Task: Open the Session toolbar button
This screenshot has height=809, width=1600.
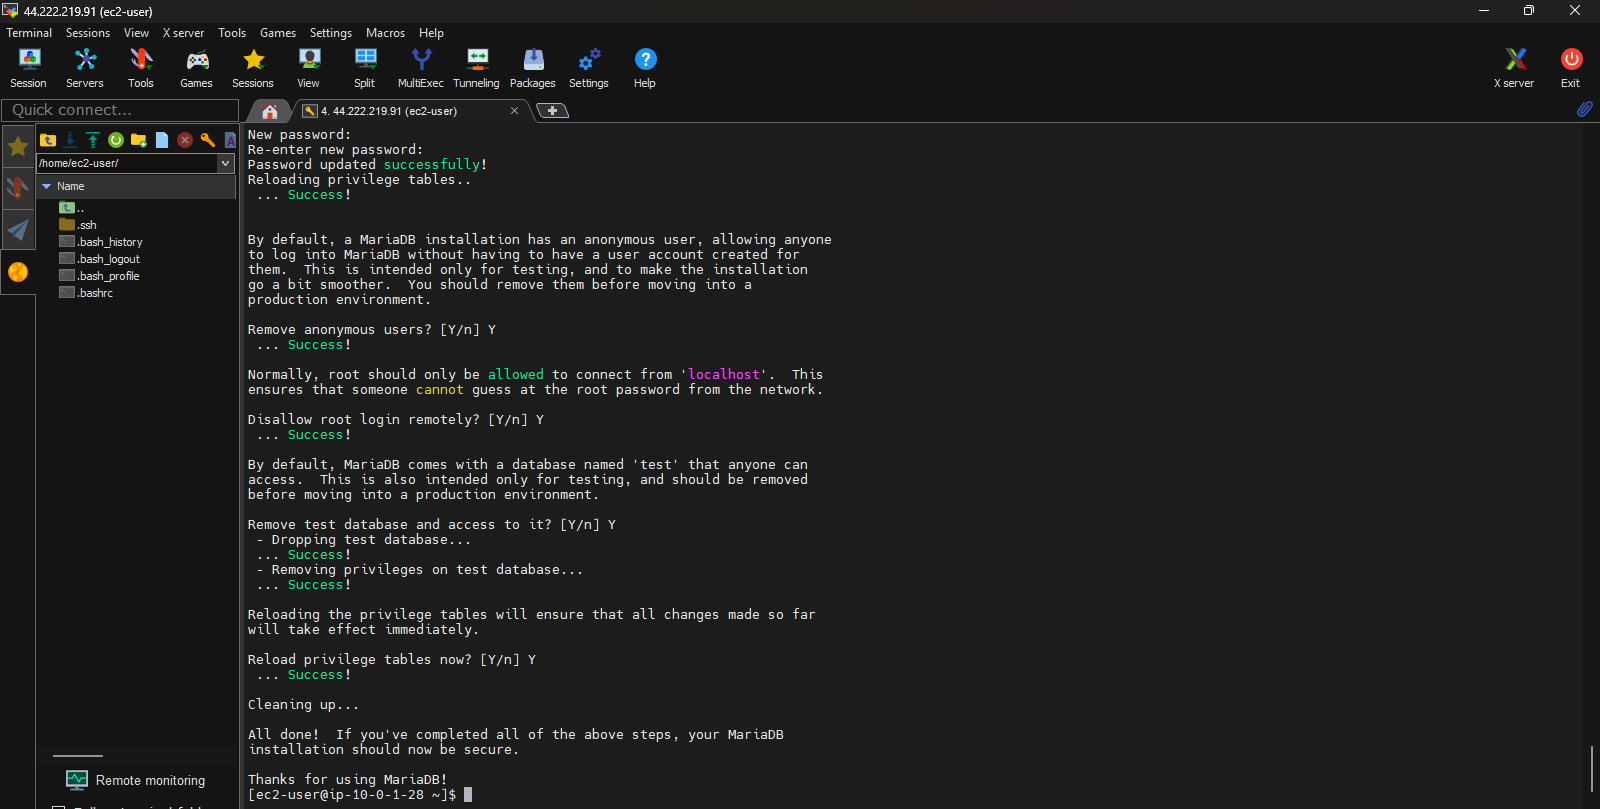Action: [x=28, y=68]
